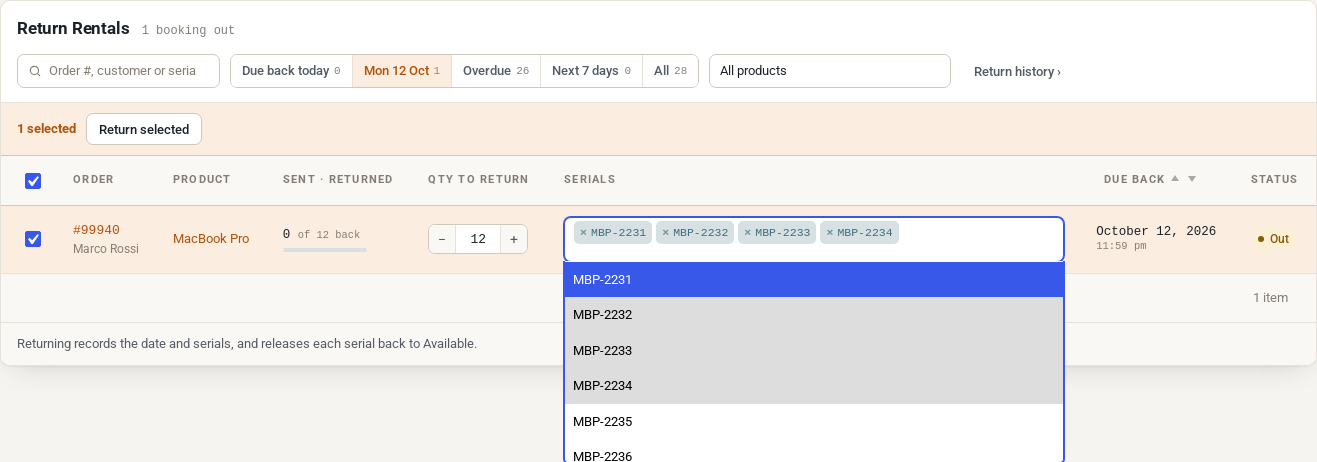This screenshot has height=462, width=1317.
Task: Click quantity value field showing 12
Action: coord(478,239)
